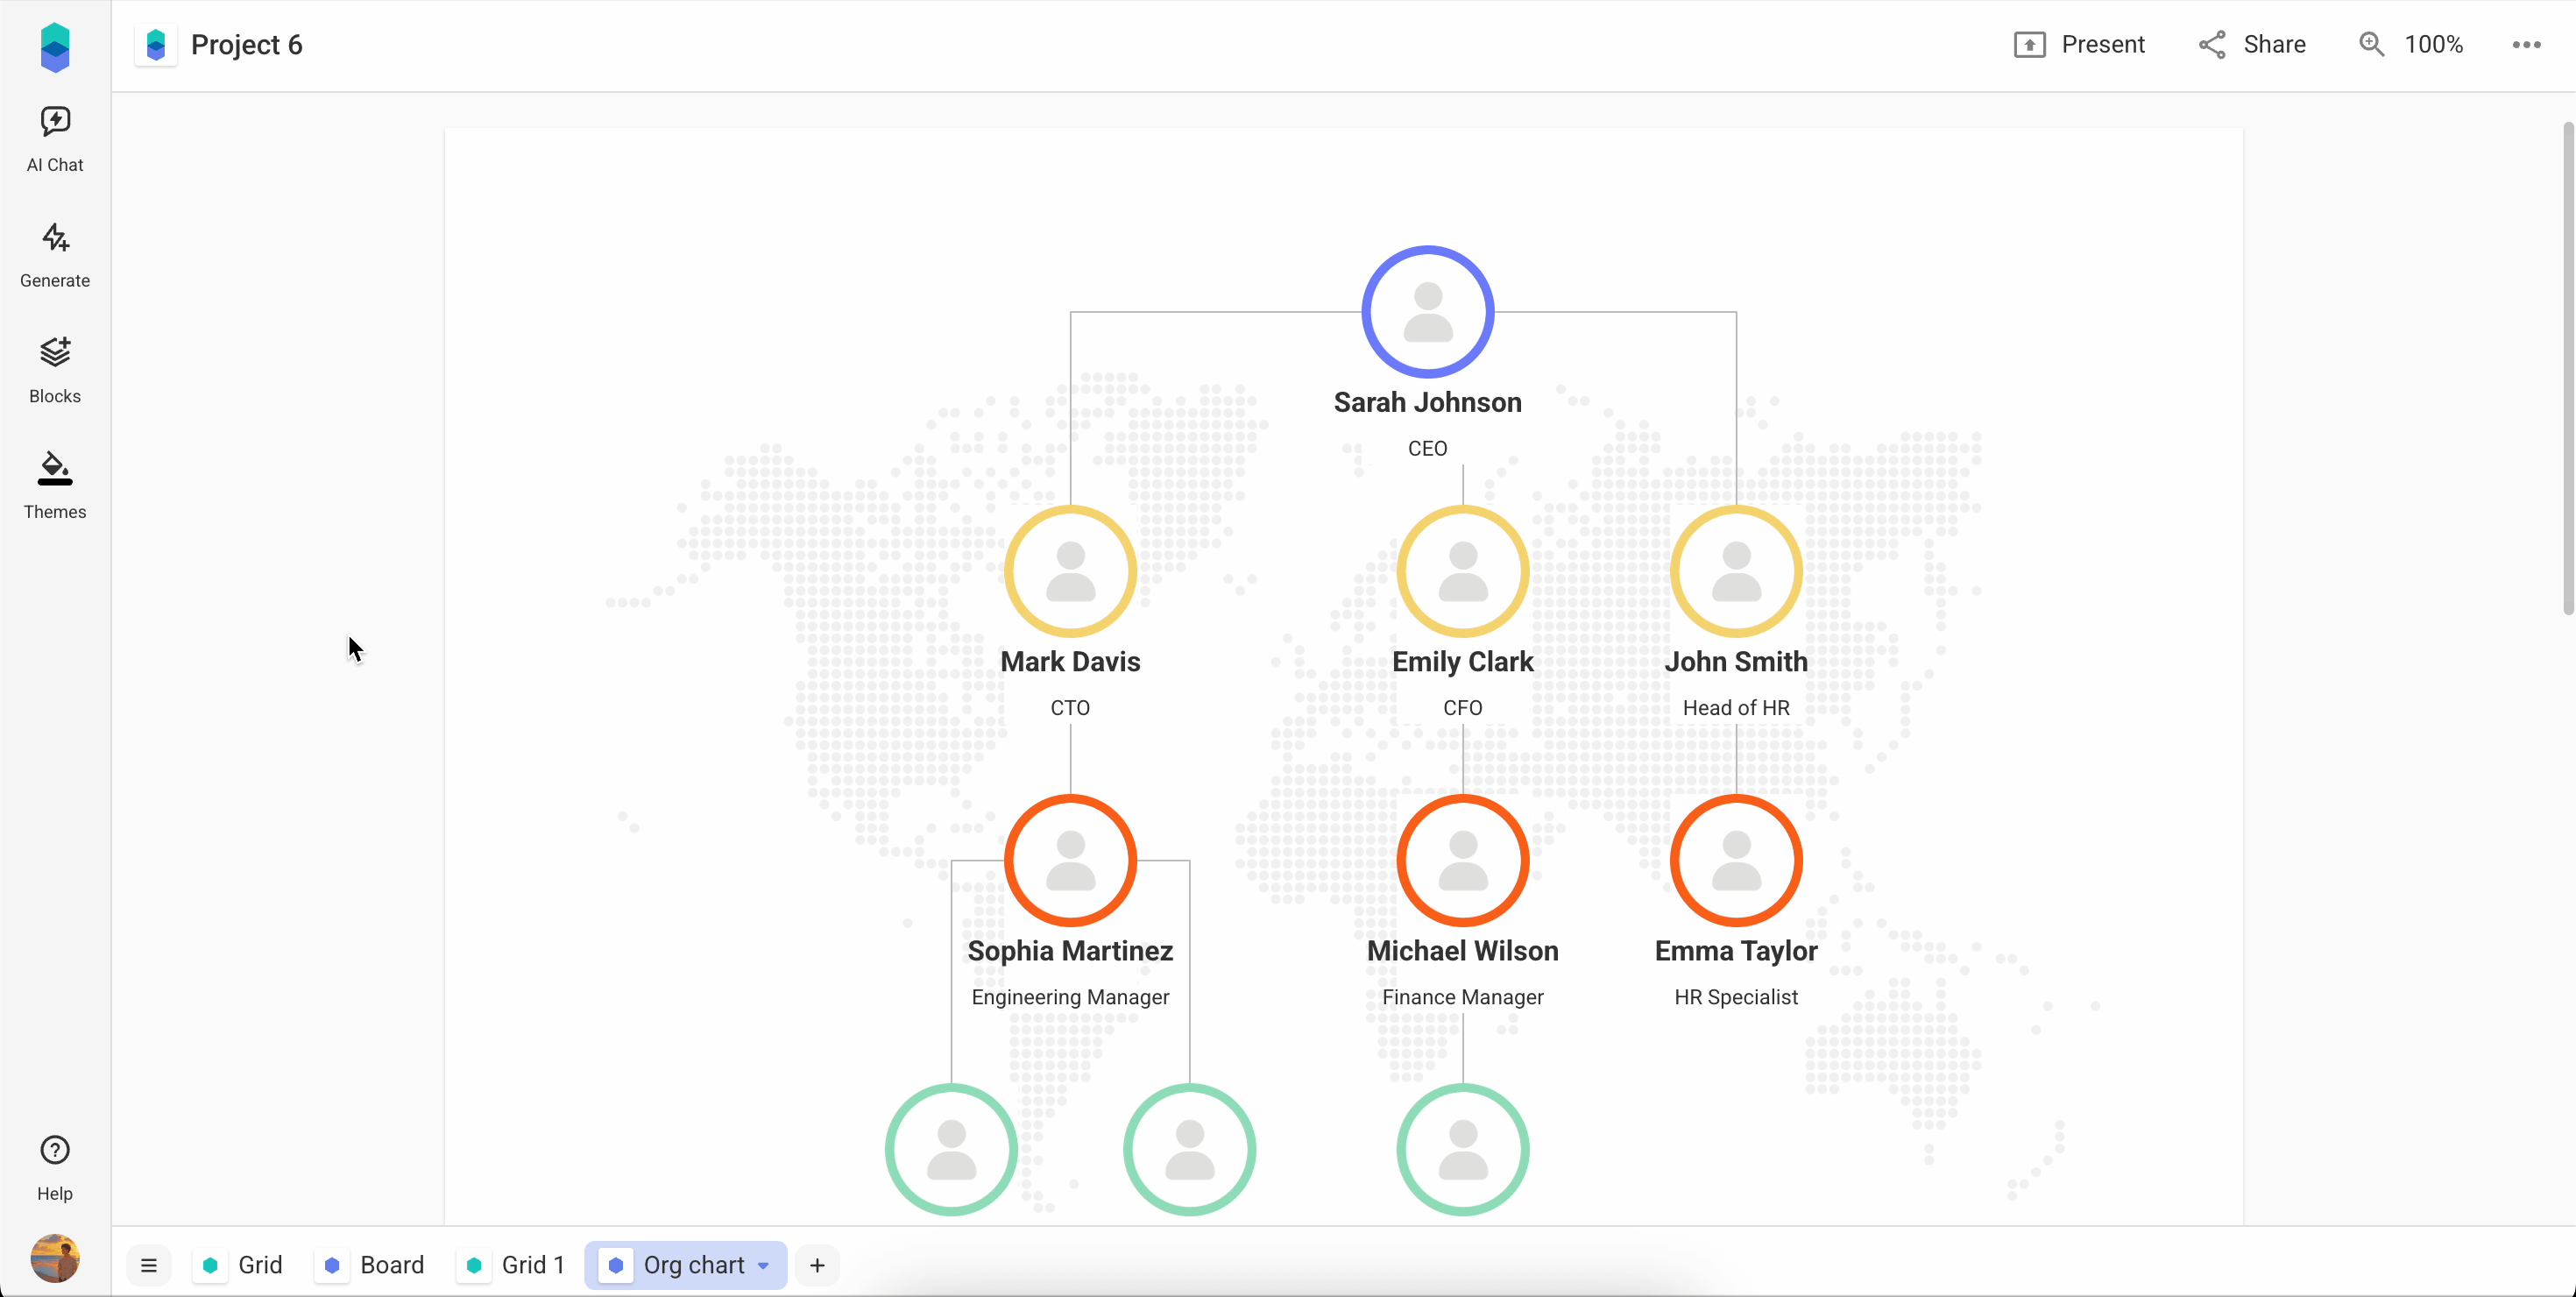Open Help from the sidebar

tap(54, 1165)
